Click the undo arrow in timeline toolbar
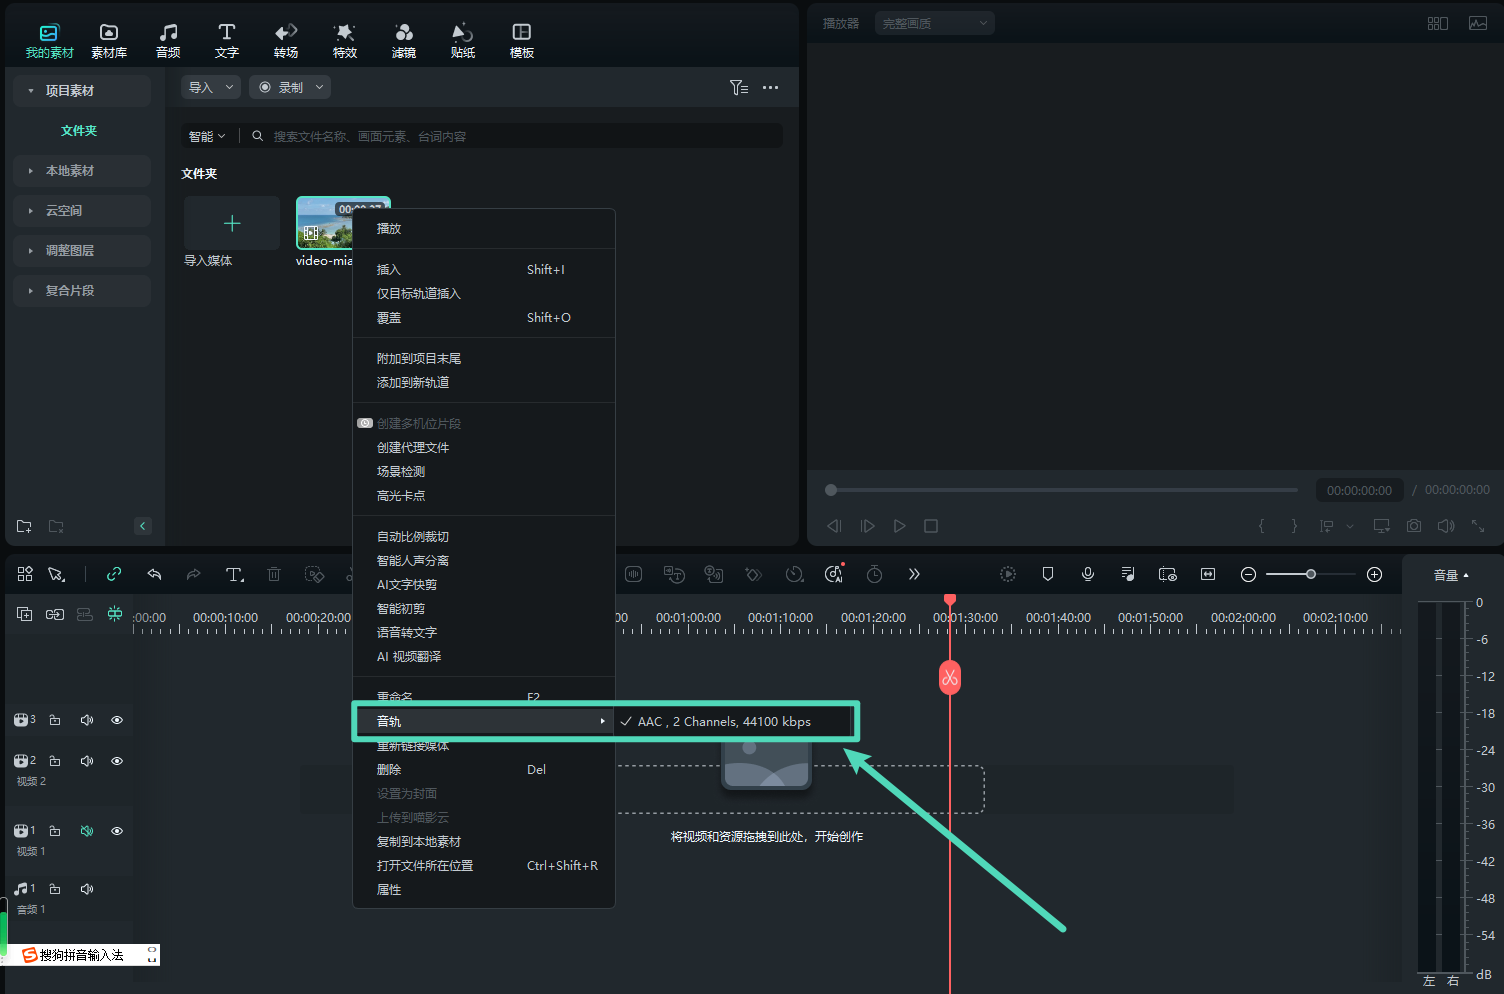Screen dimensions: 1504x994 pos(154,574)
